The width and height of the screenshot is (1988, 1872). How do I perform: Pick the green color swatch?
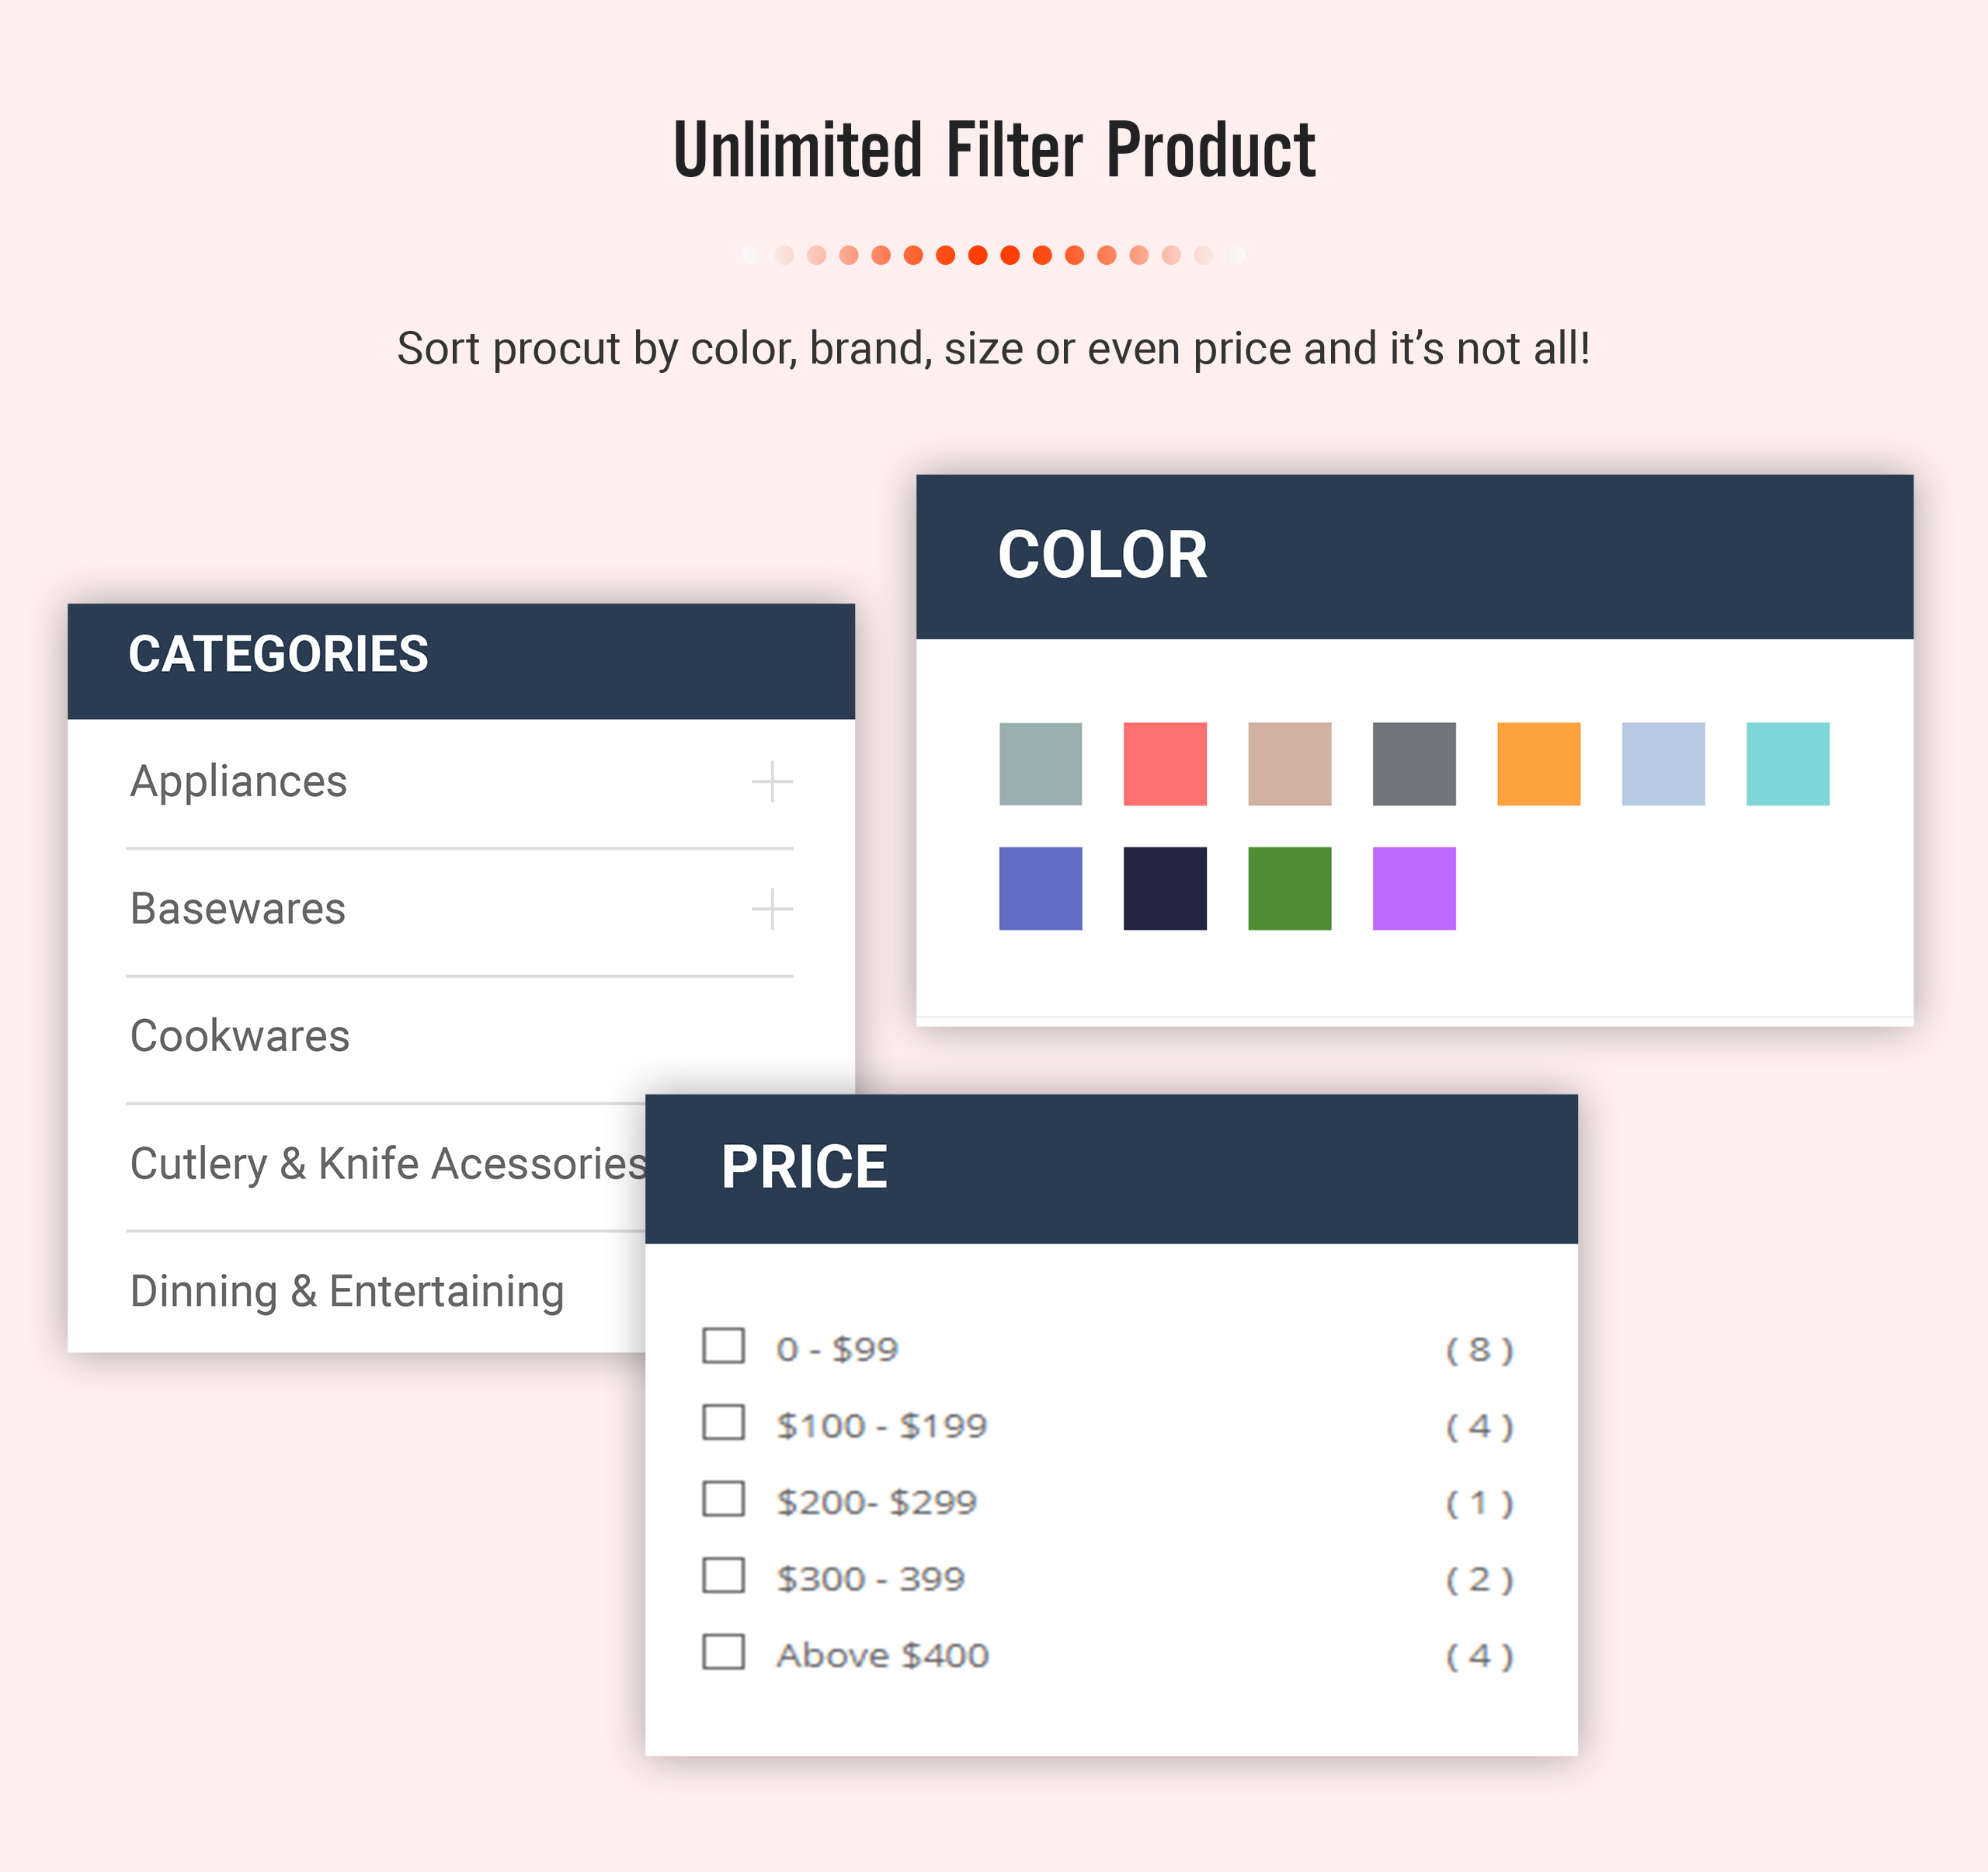[x=1289, y=889]
